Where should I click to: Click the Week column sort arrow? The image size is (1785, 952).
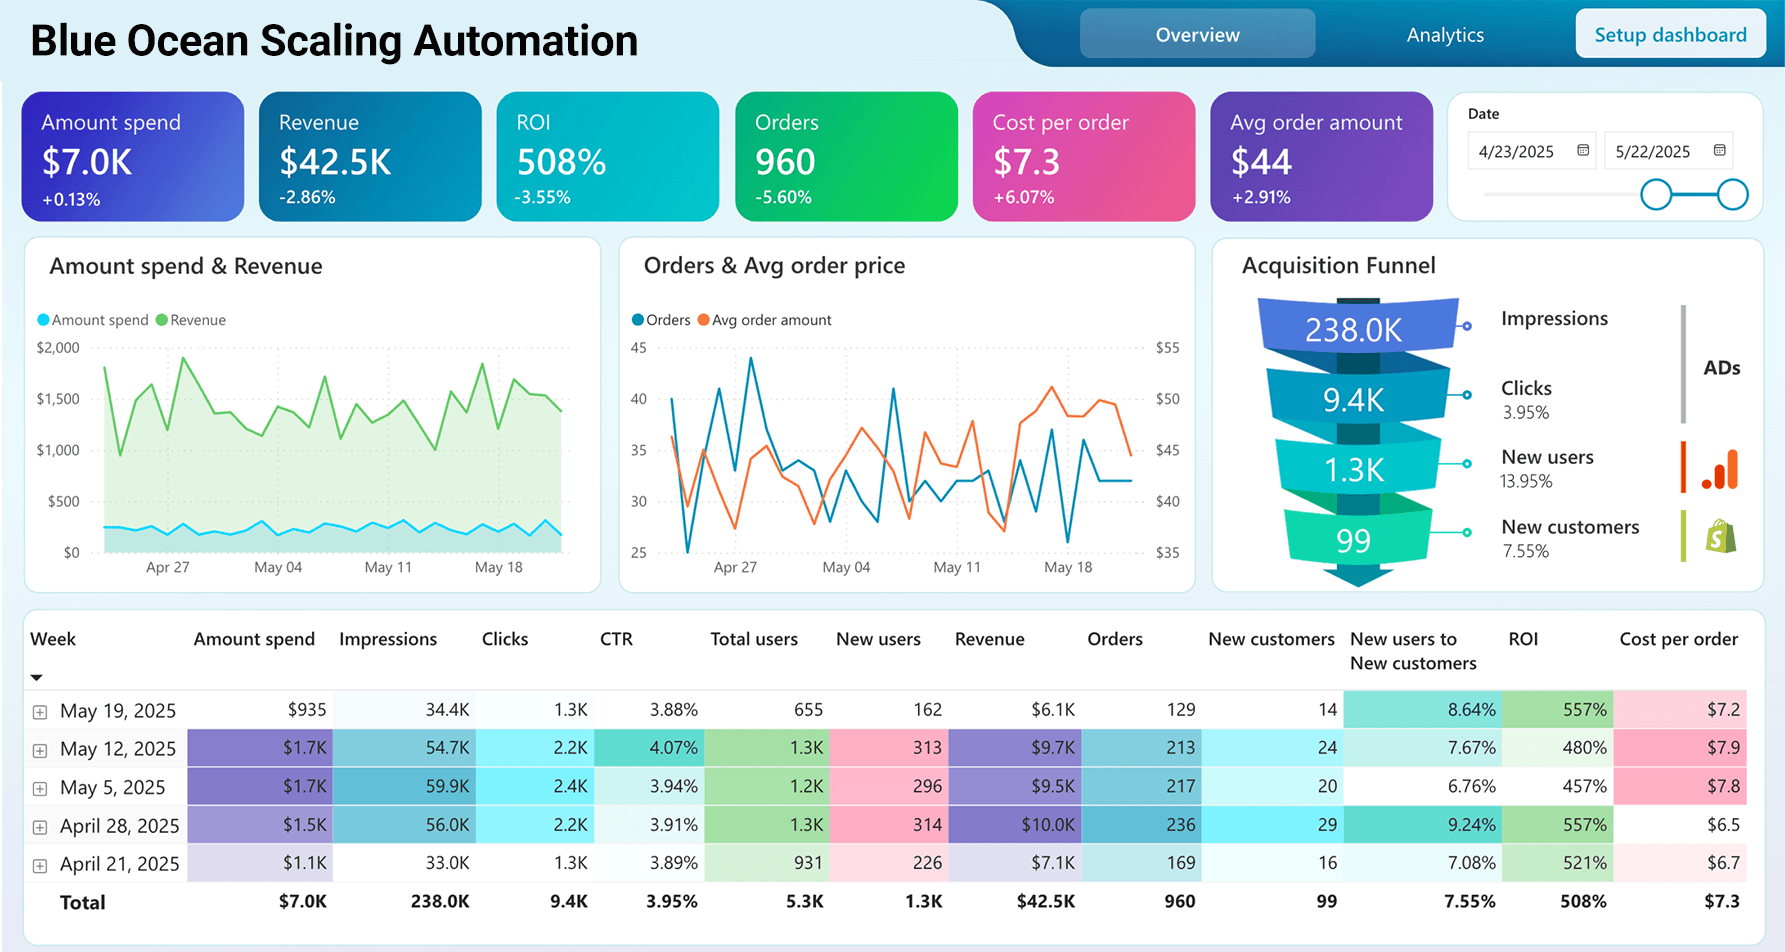tap(37, 678)
